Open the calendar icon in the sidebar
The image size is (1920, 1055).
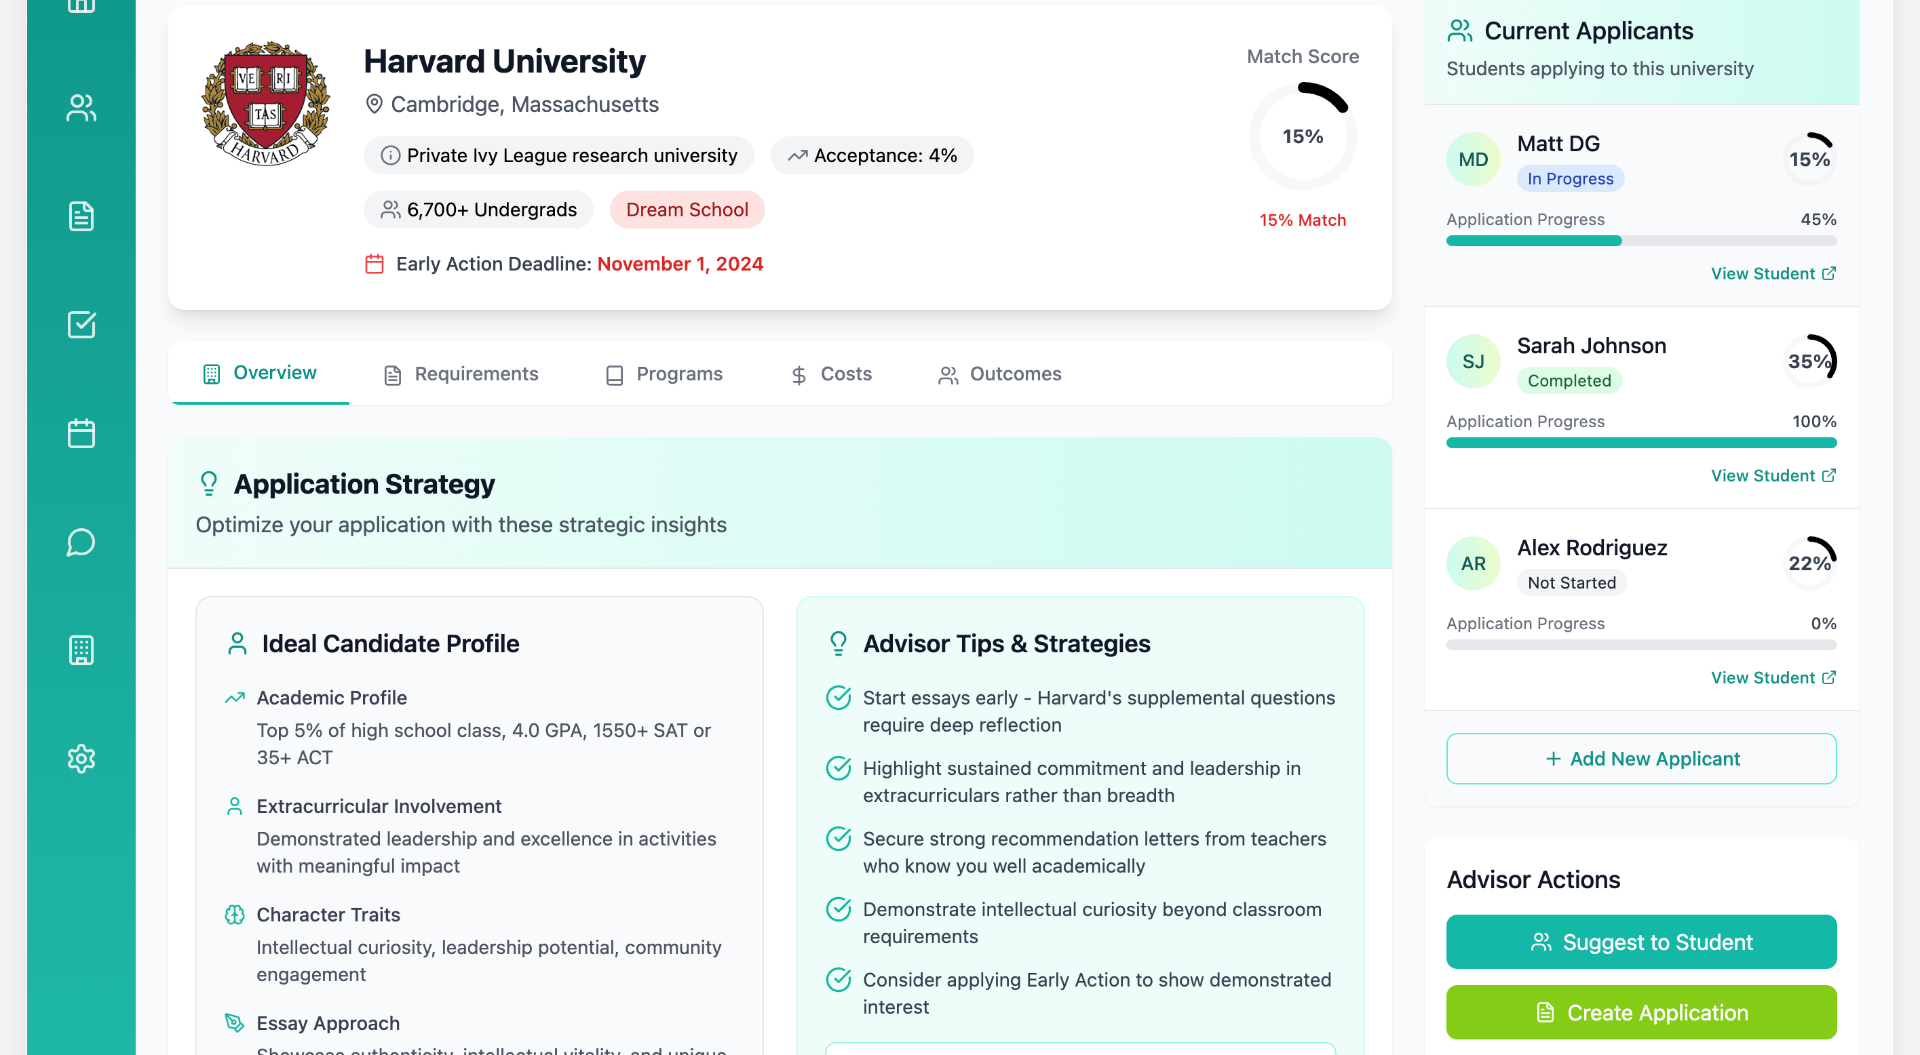[x=81, y=433]
